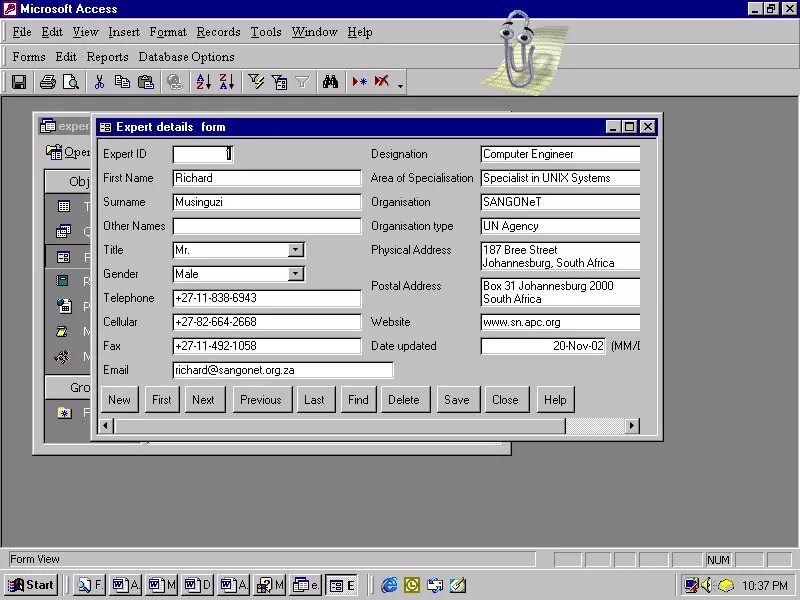Click the Delete Record toolbar icon
This screenshot has width=800, height=600.
pyautogui.click(x=382, y=82)
